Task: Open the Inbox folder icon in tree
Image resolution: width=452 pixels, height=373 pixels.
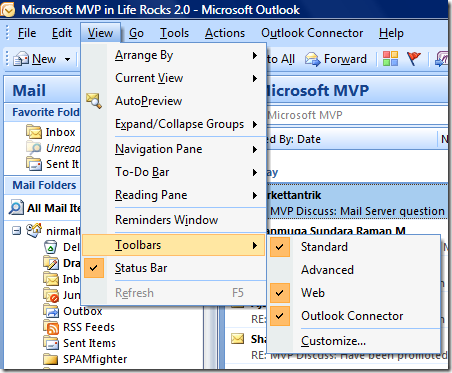Action: (x=51, y=279)
